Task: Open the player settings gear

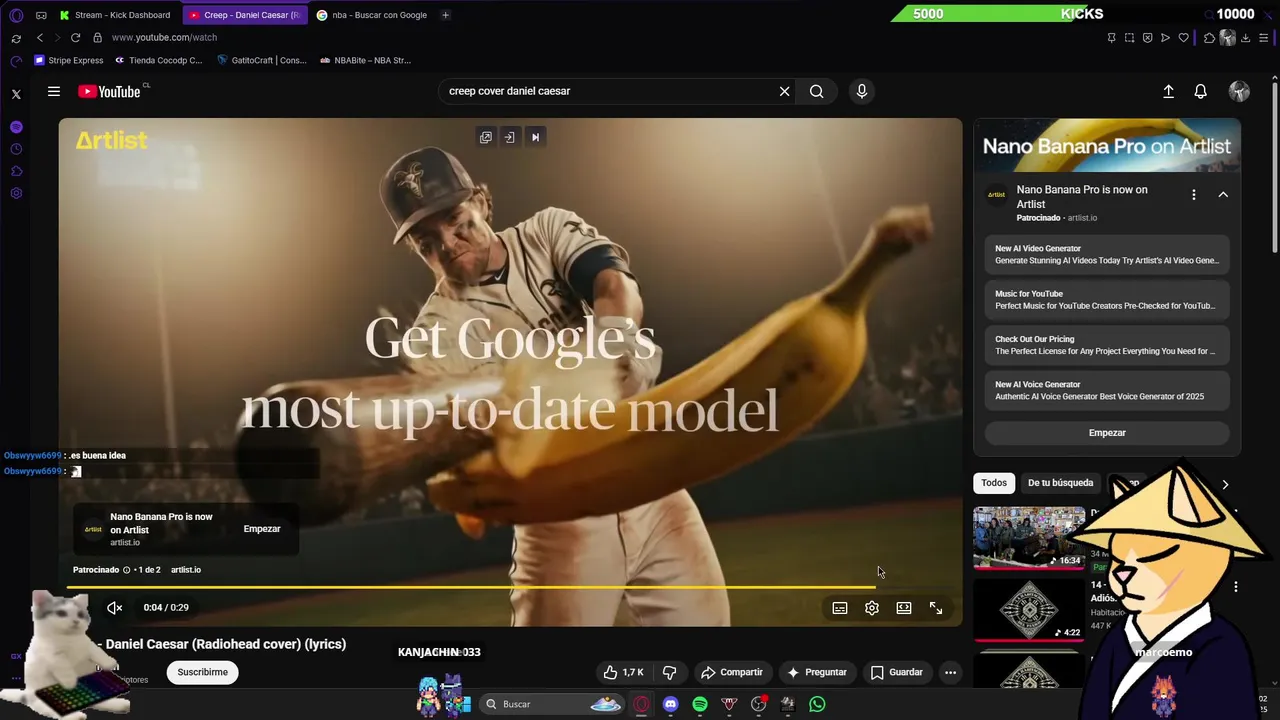Action: 872,608
